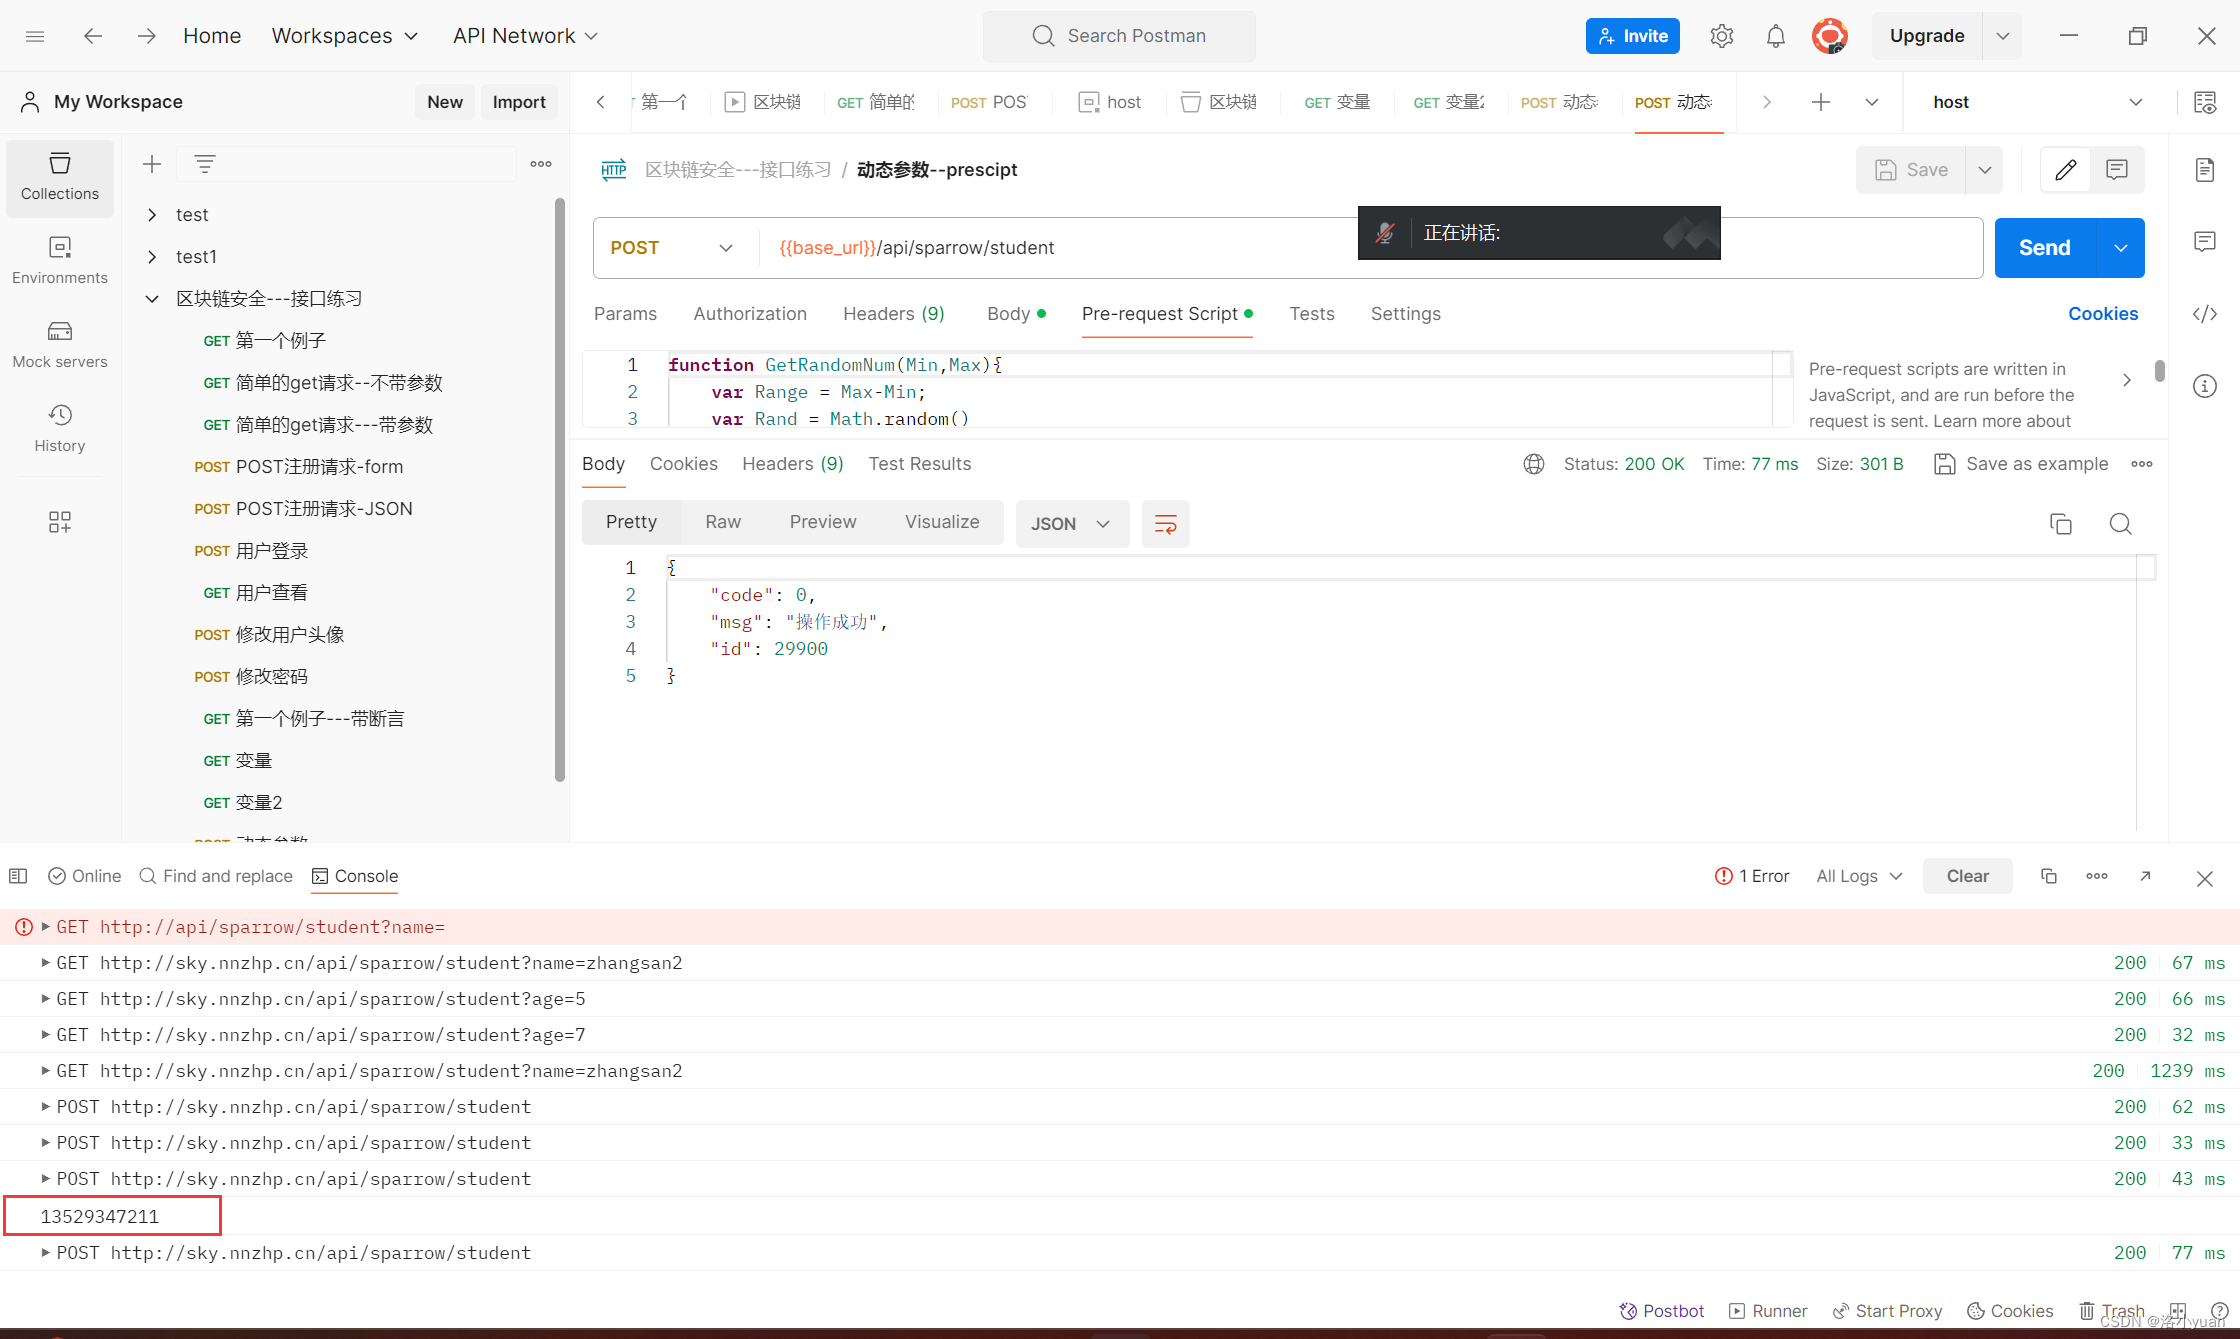Expand the test1 collection
Screen dimensions: 2240x1339
[152, 257]
